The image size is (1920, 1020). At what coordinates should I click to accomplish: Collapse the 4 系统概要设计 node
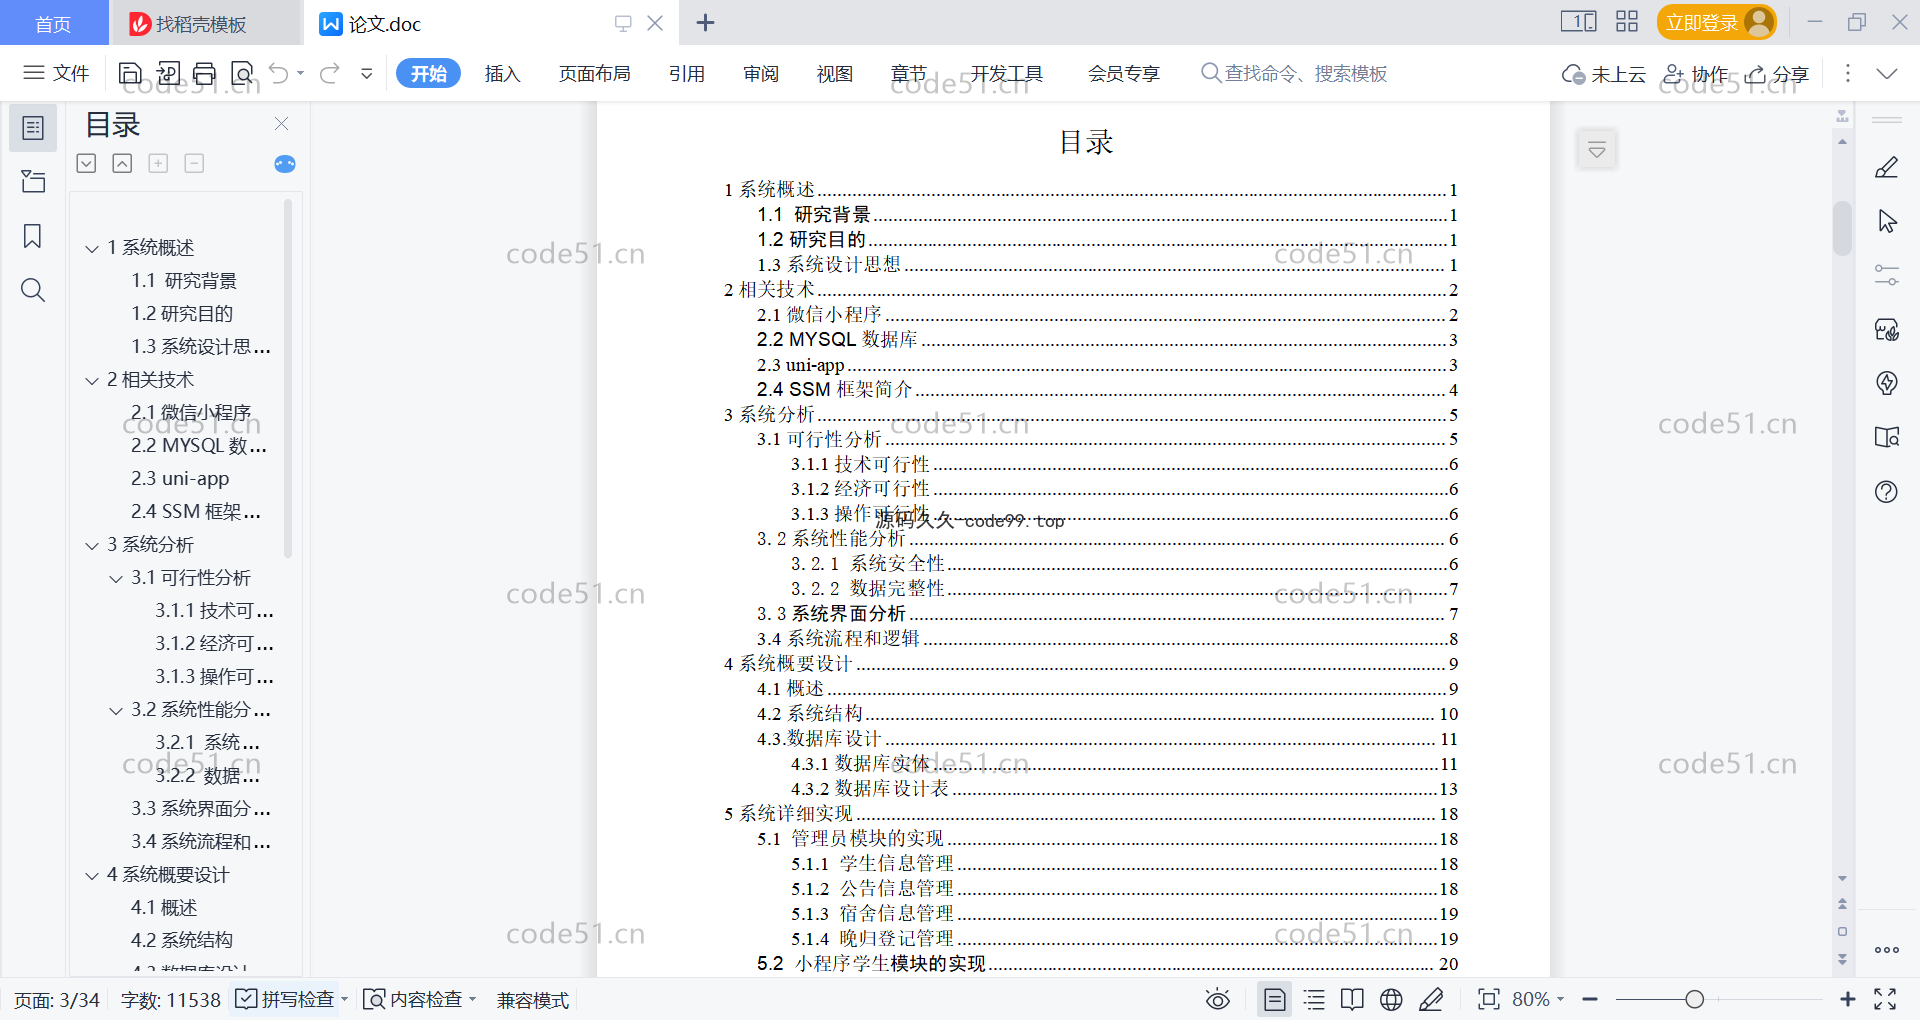[x=92, y=875]
